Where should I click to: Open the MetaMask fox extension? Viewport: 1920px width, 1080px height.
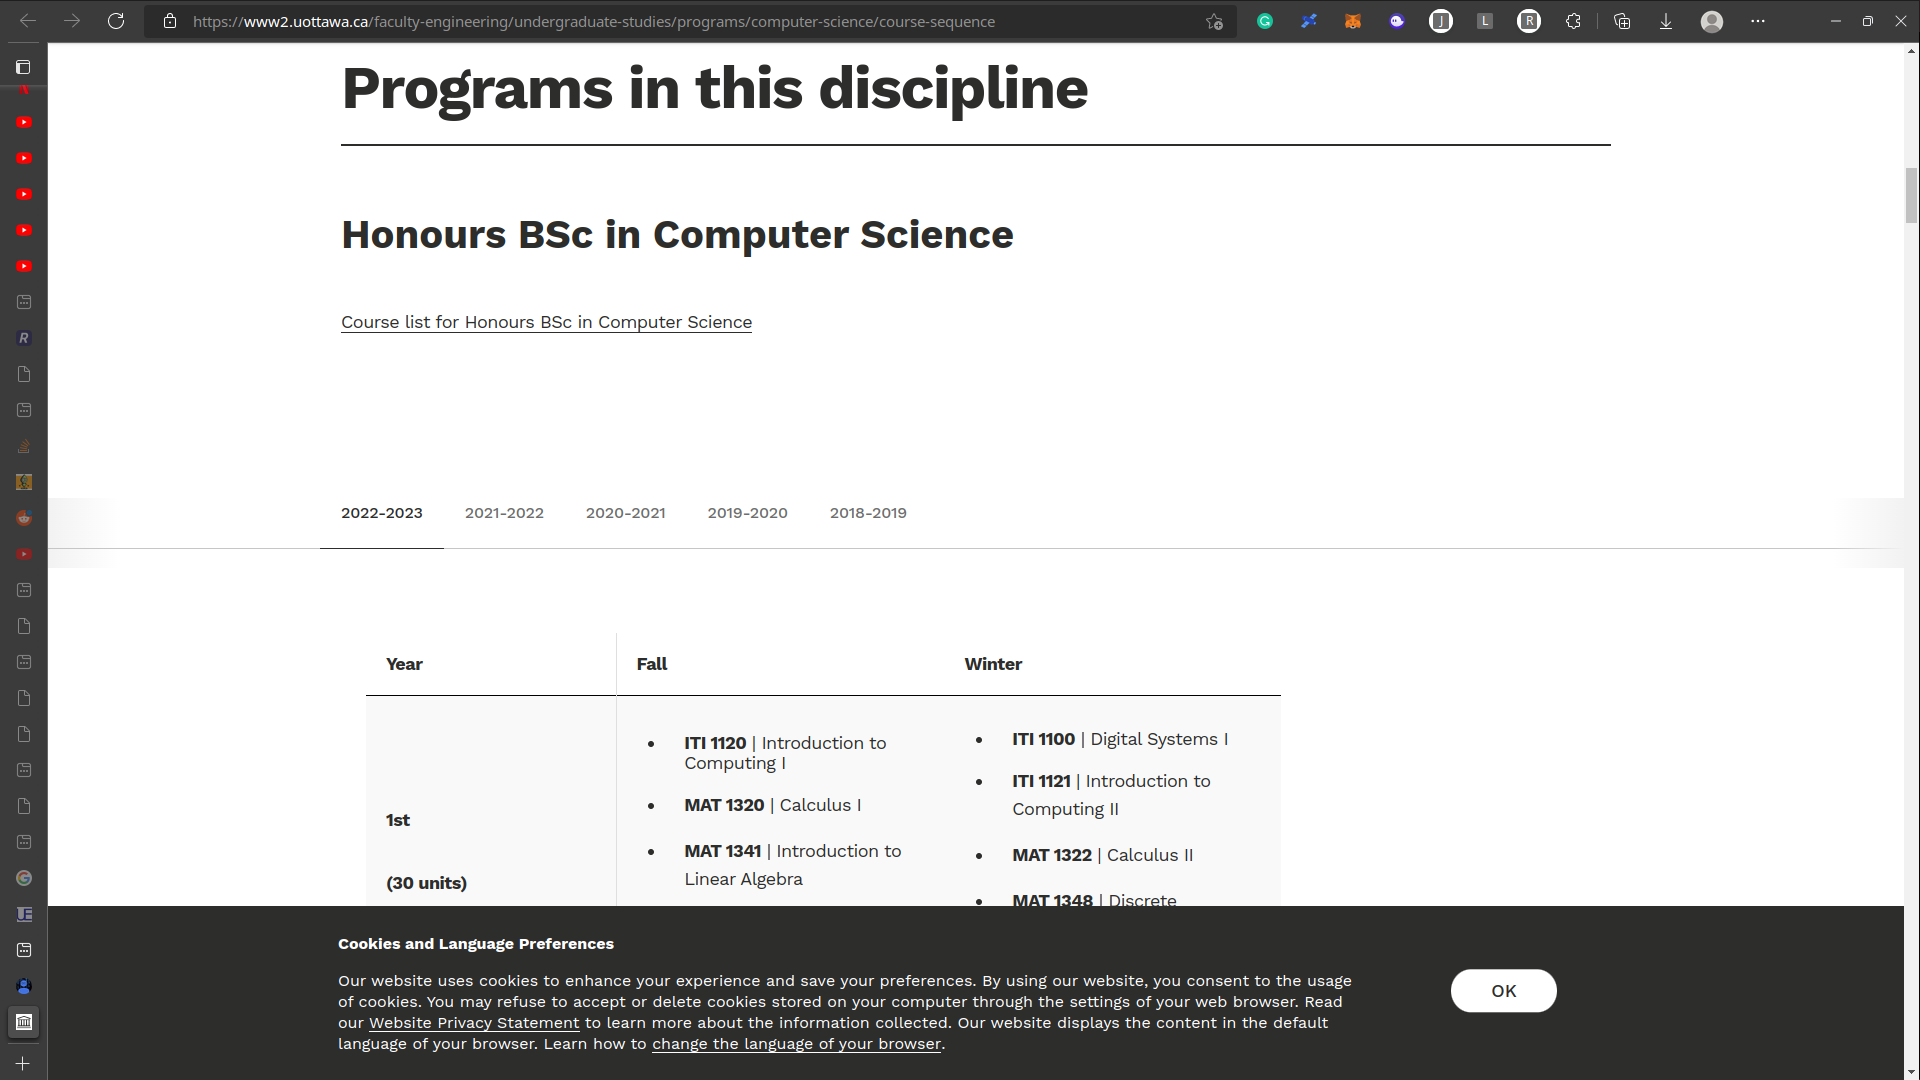tap(1353, 21)
